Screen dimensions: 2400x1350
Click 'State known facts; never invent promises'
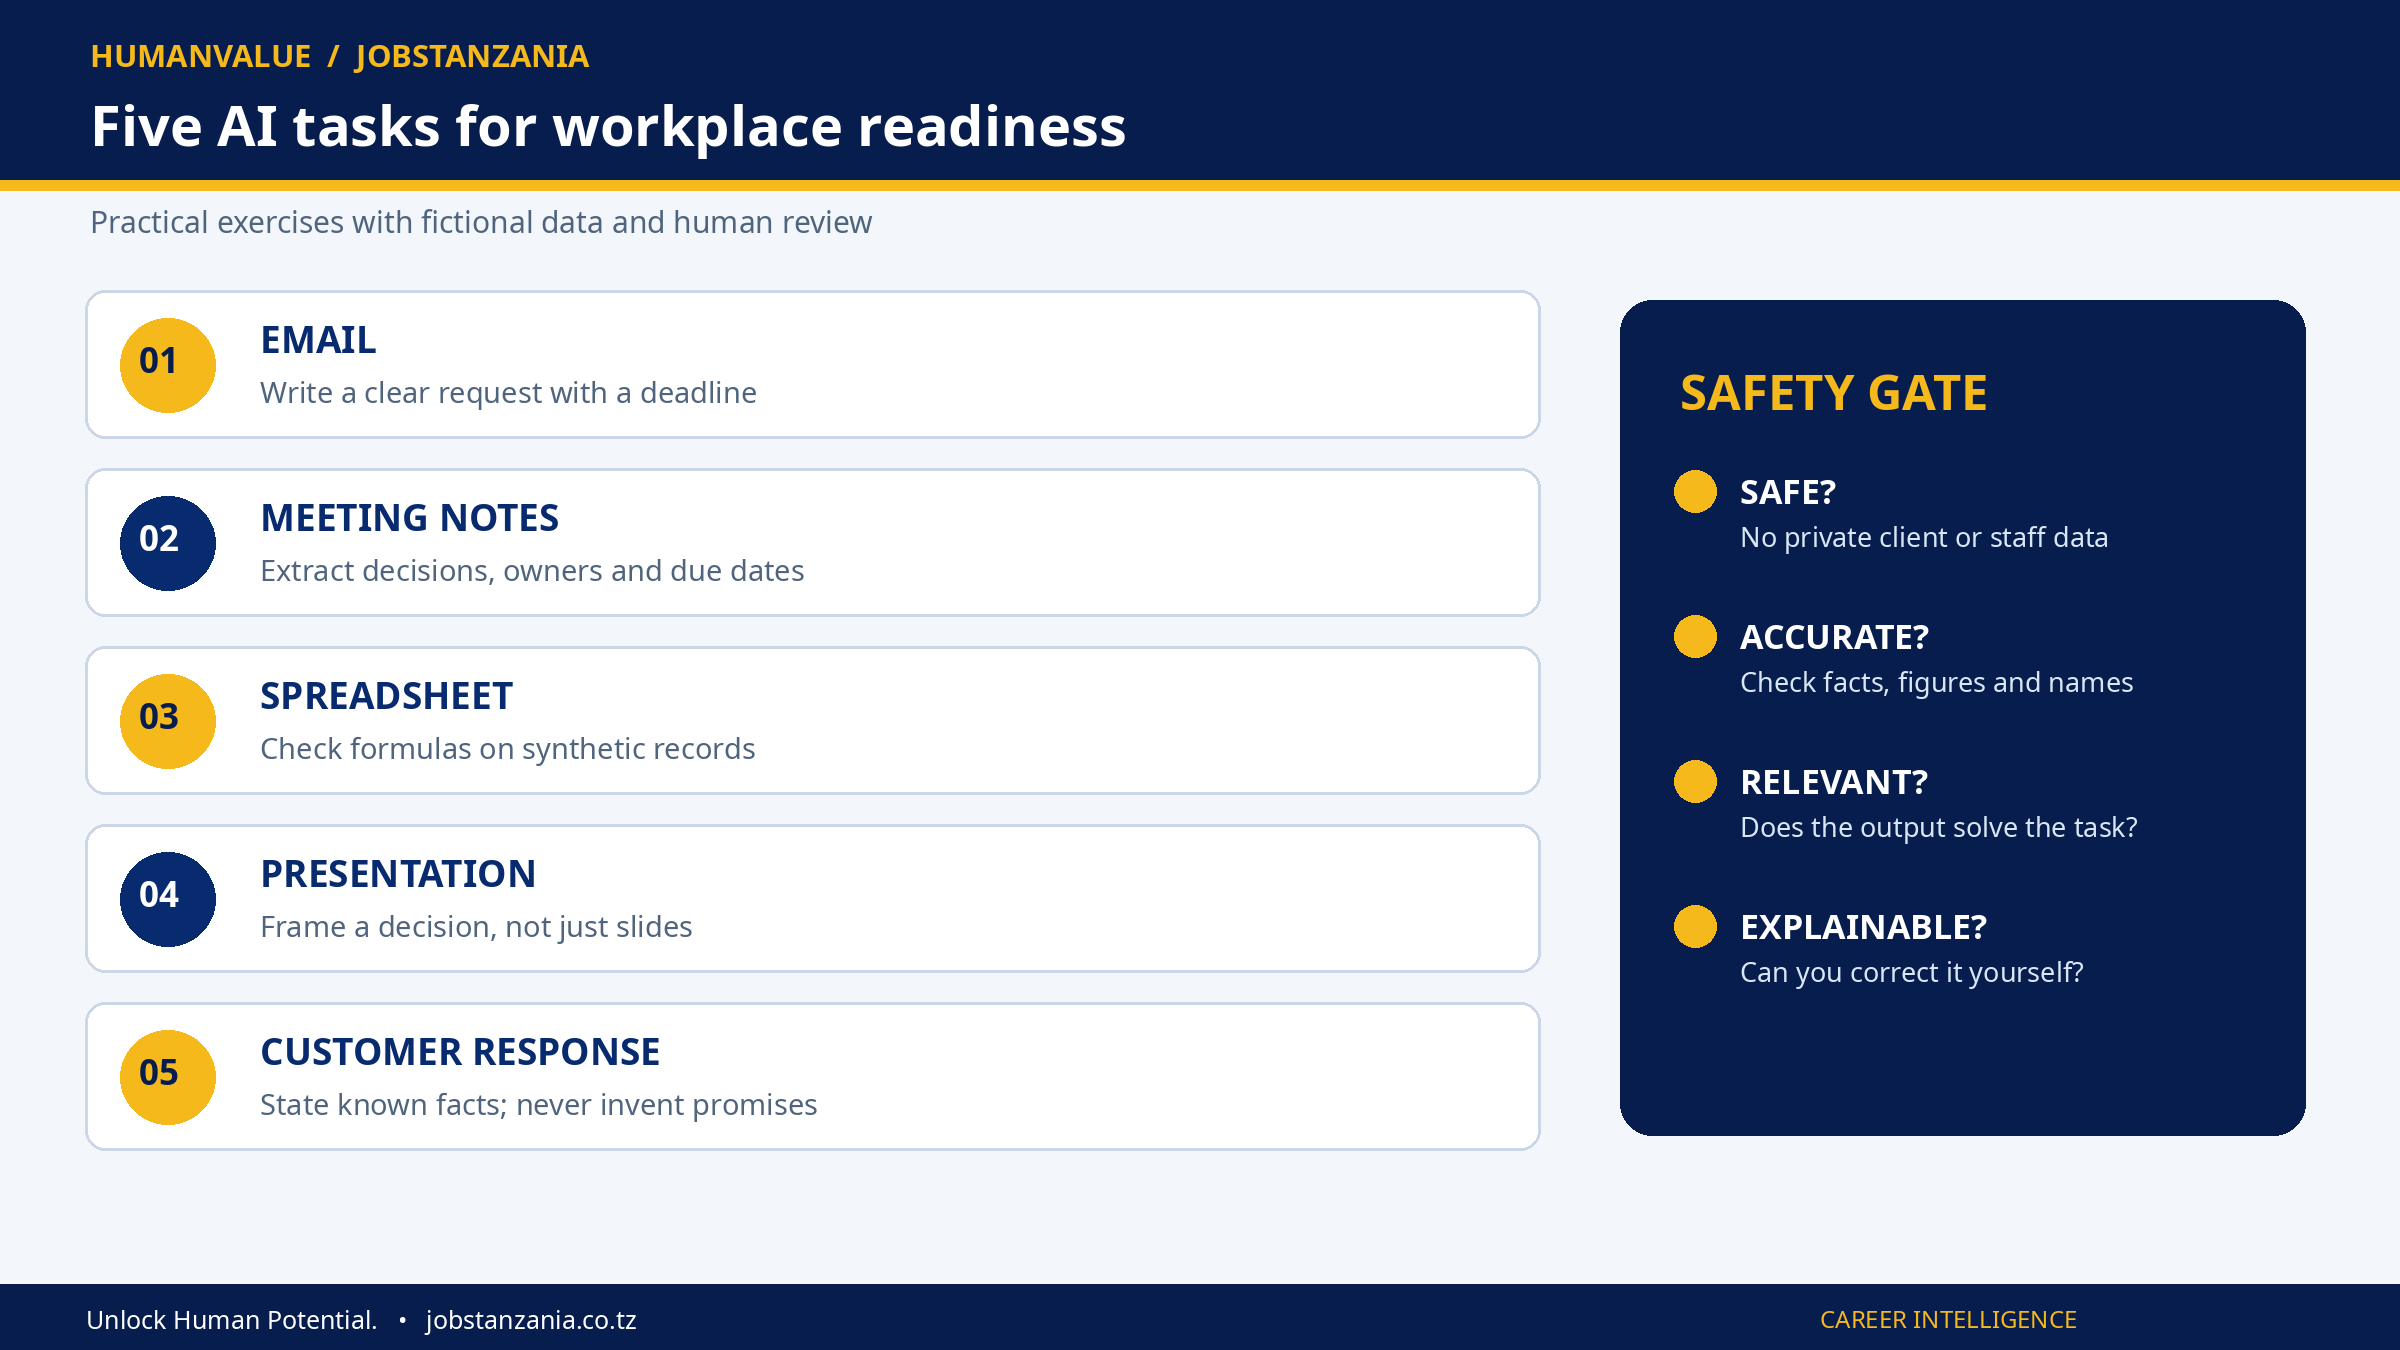[538, 1105]
